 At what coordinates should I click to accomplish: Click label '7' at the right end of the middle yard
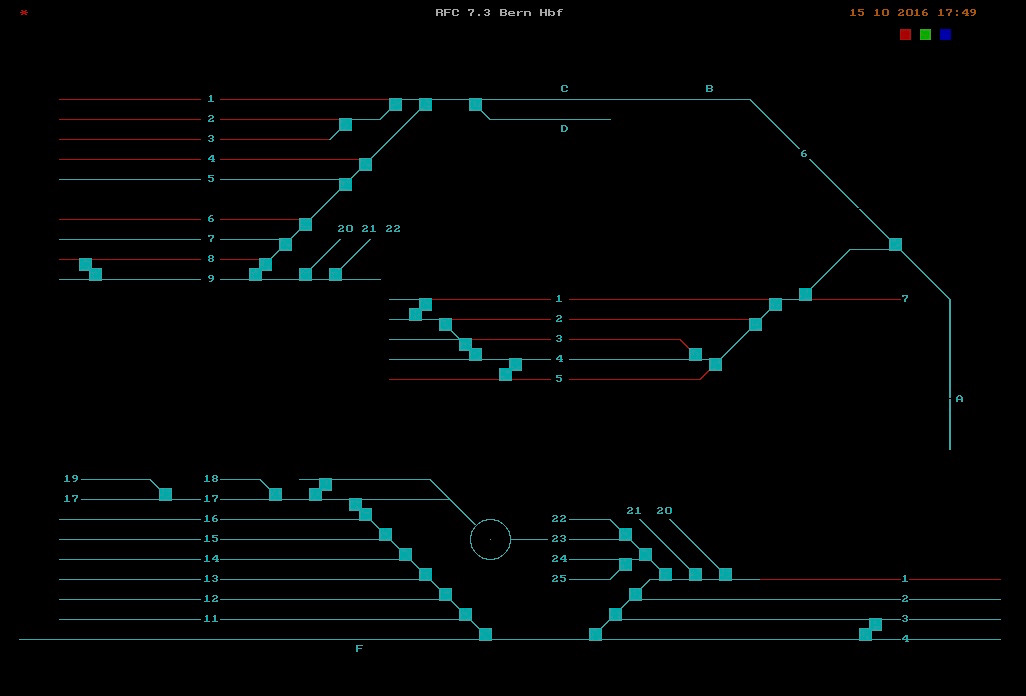(x=905, y=298)
